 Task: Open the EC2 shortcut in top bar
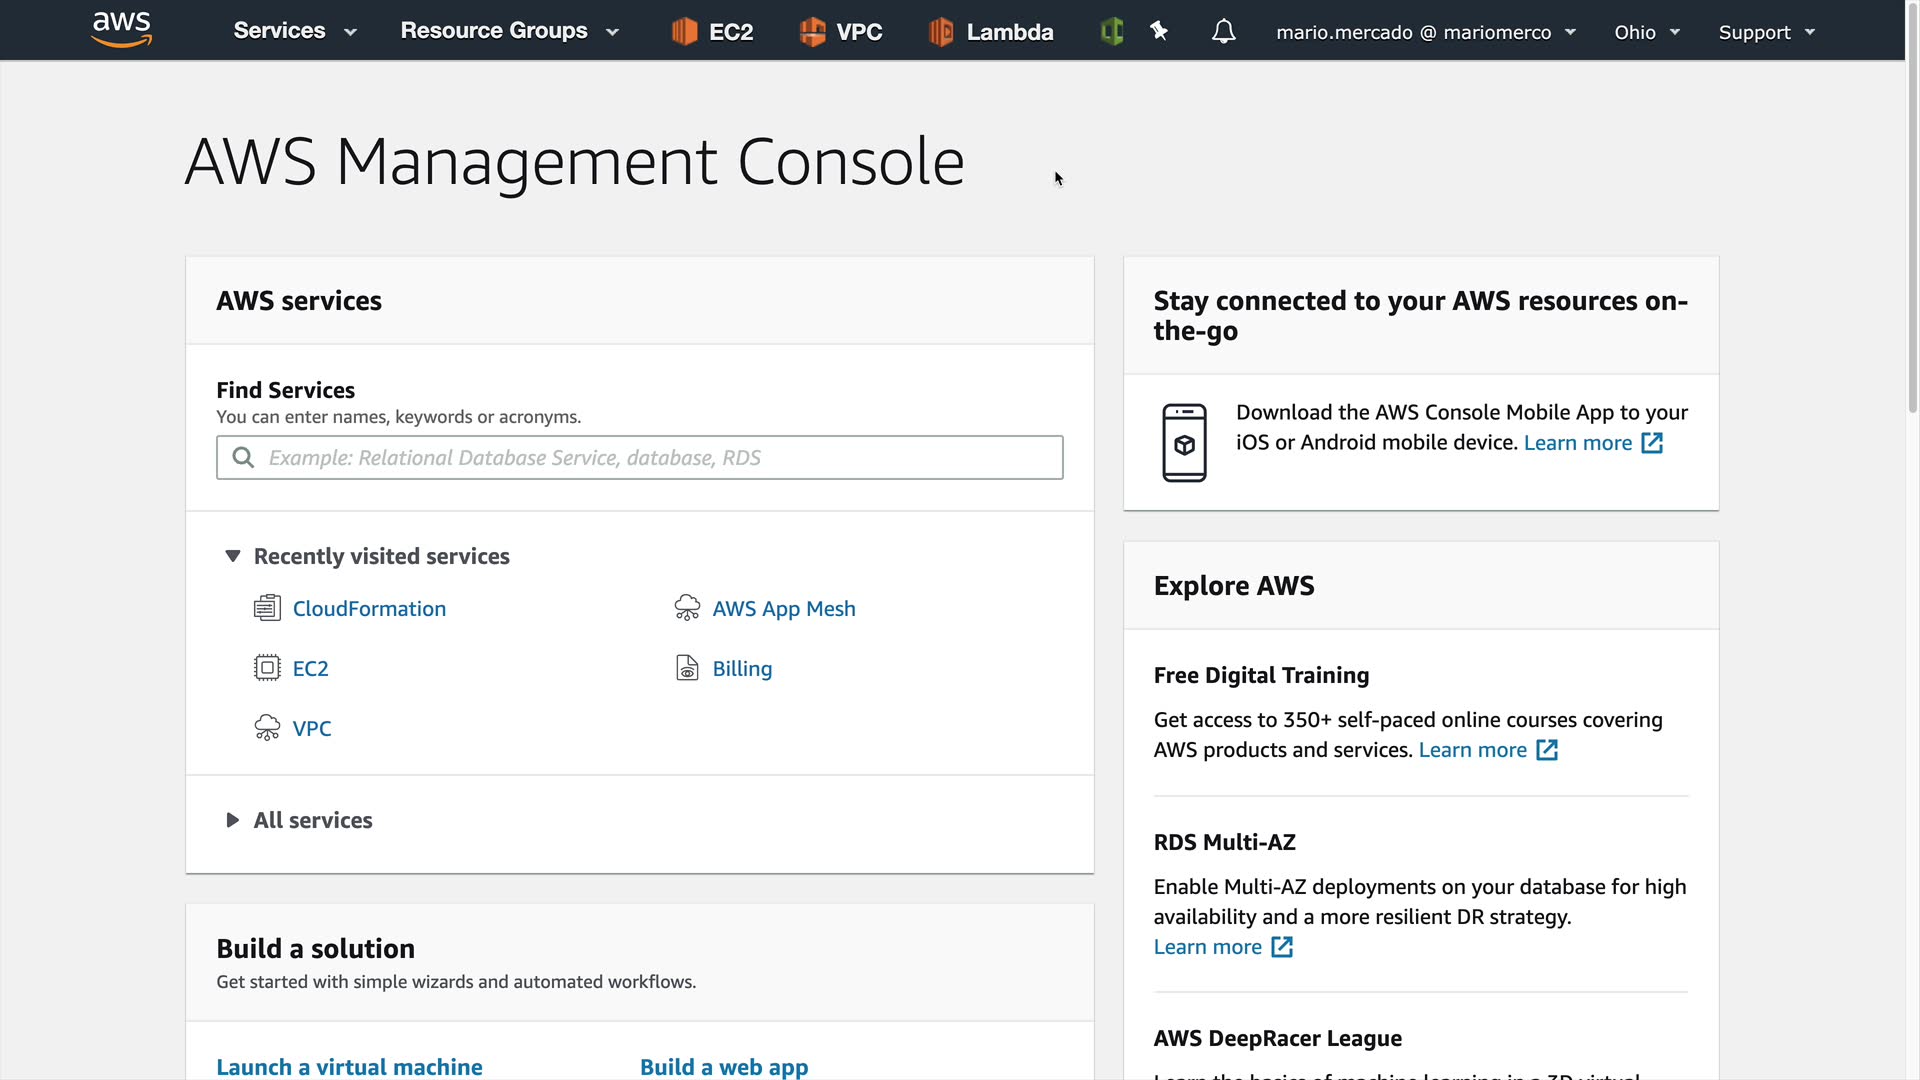pyautogui.click(x=712, y=32)
